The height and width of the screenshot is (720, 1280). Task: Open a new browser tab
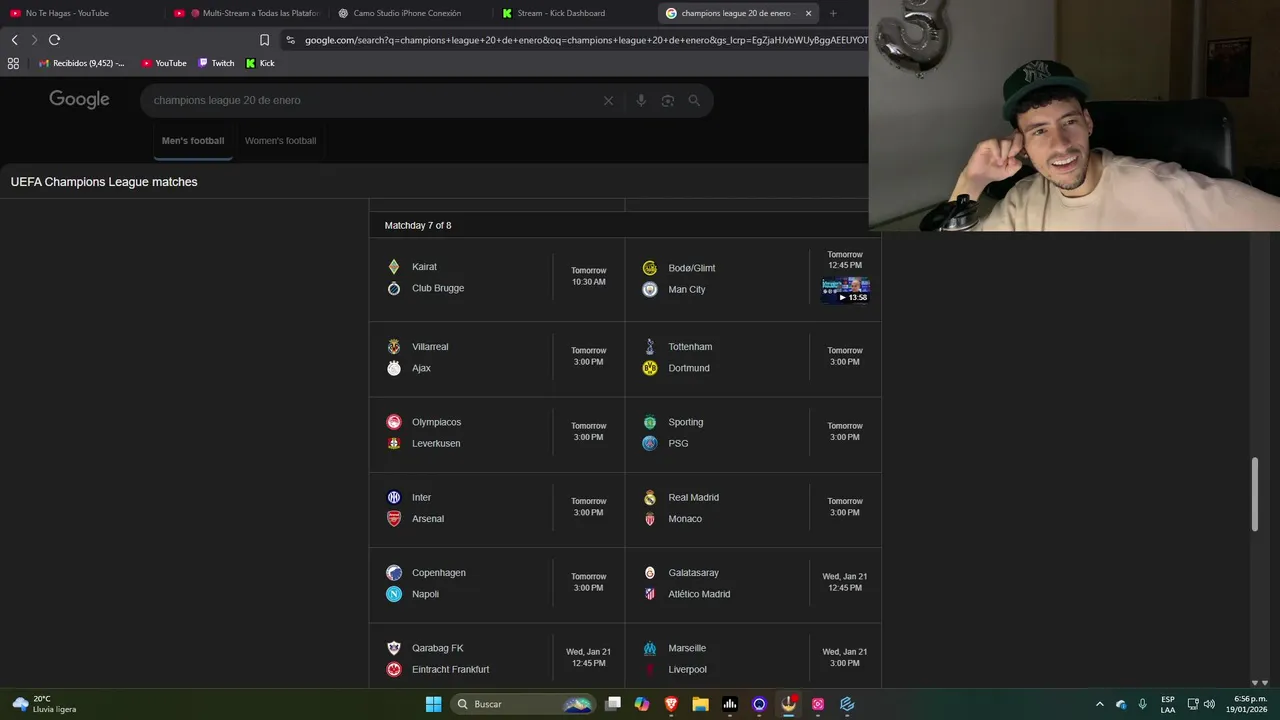833,13
